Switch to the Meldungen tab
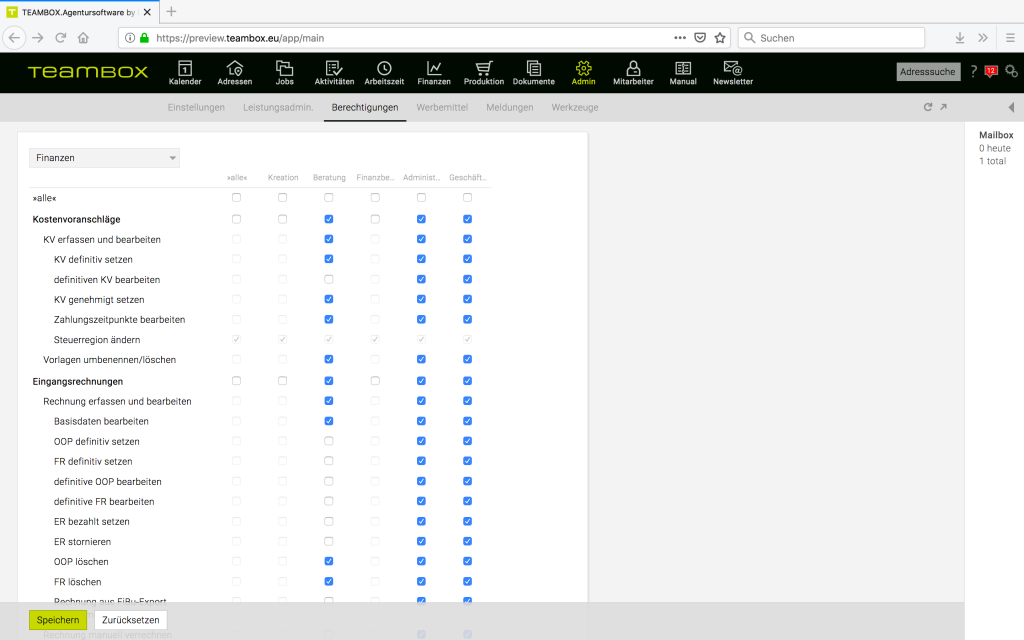This screenshot has width=1024, height=640. point(510,107)
